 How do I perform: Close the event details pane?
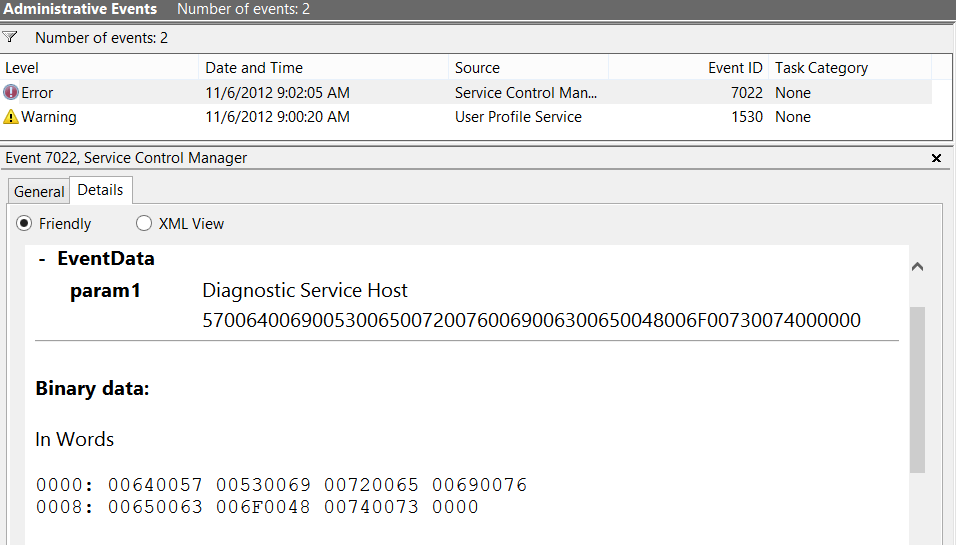(x=936, y=158)
